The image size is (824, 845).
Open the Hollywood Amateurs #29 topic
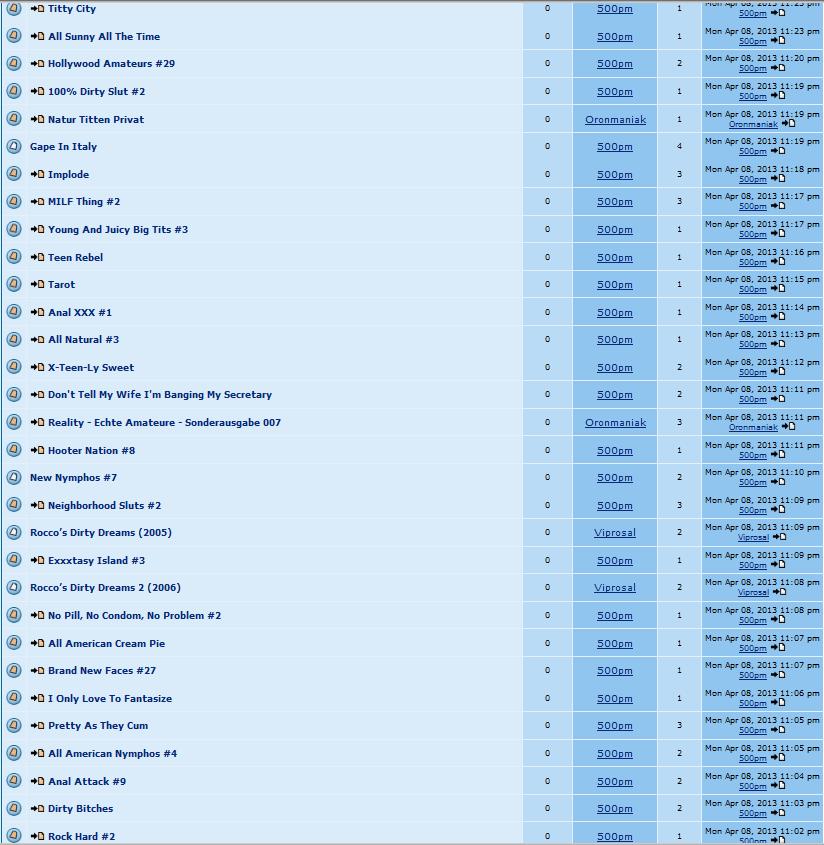112,64
